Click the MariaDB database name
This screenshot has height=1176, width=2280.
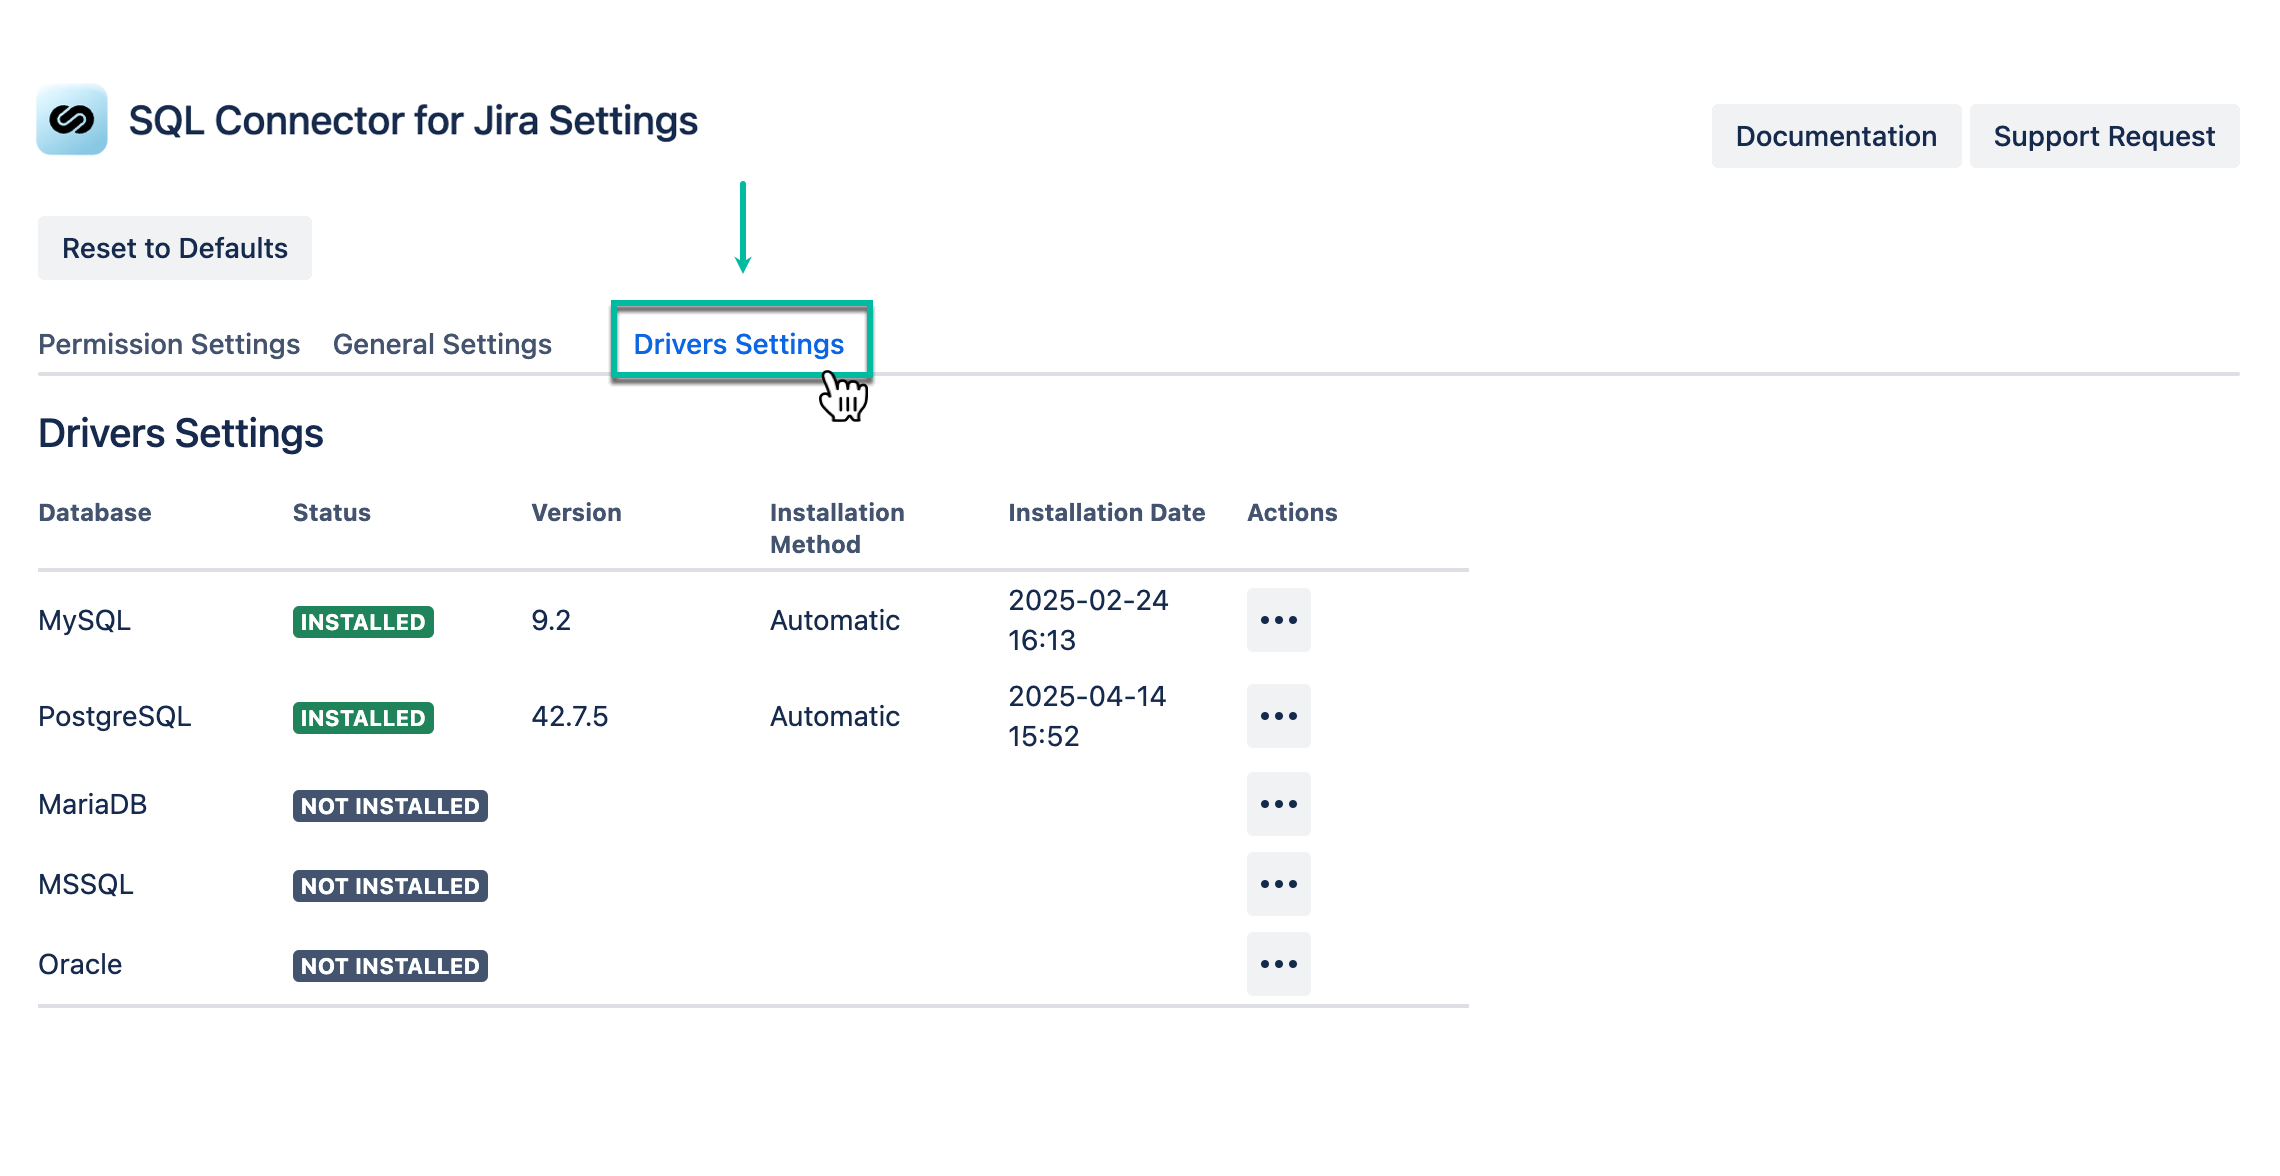(x=93, y=804)
